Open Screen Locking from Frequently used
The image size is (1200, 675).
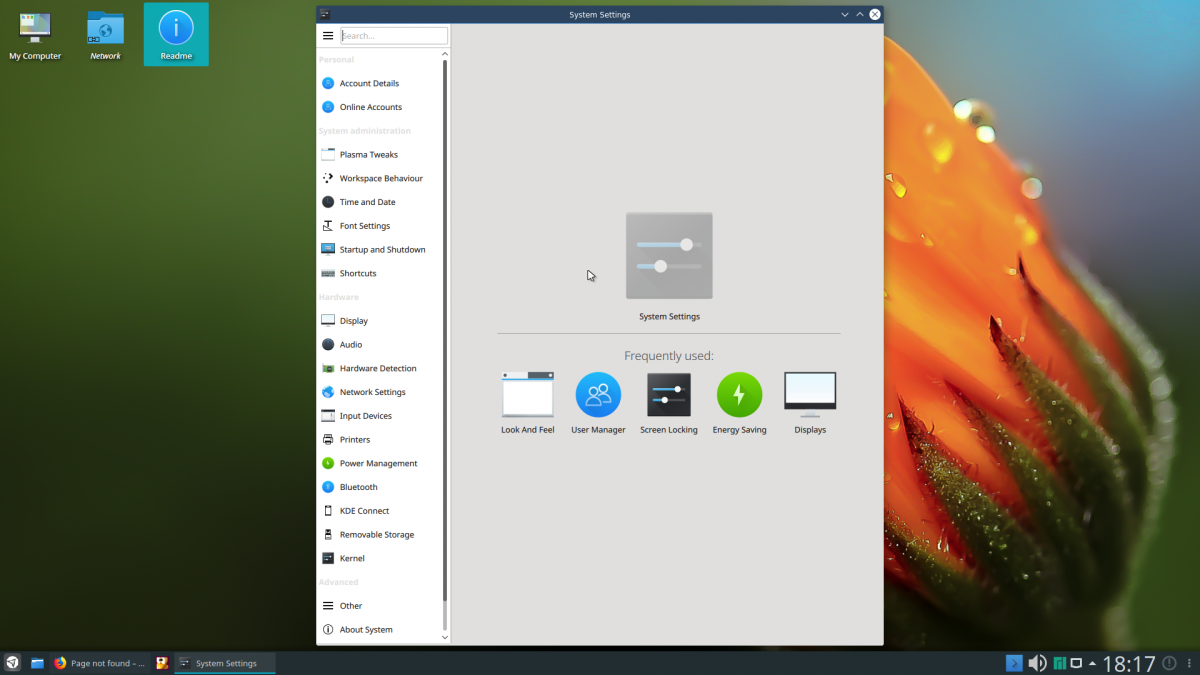click(668, 395)
